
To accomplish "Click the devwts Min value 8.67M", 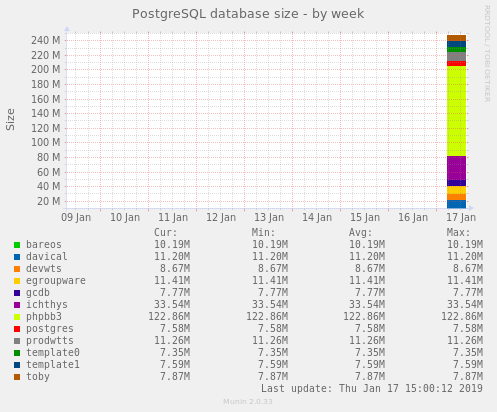I will tap(273, 268).
